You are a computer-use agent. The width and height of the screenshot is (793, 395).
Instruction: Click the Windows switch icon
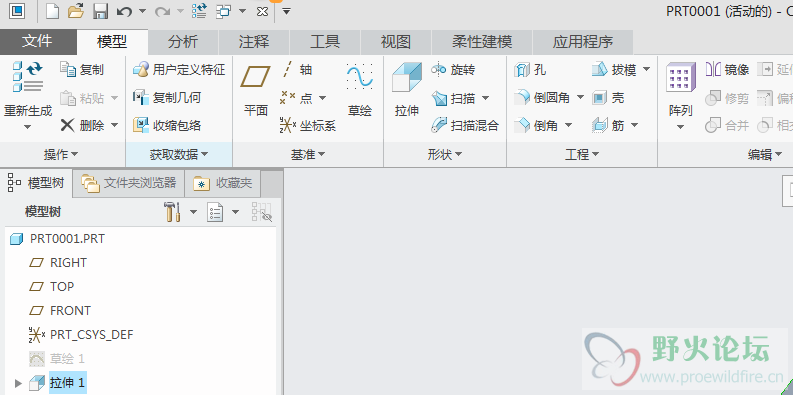[223, 11]
